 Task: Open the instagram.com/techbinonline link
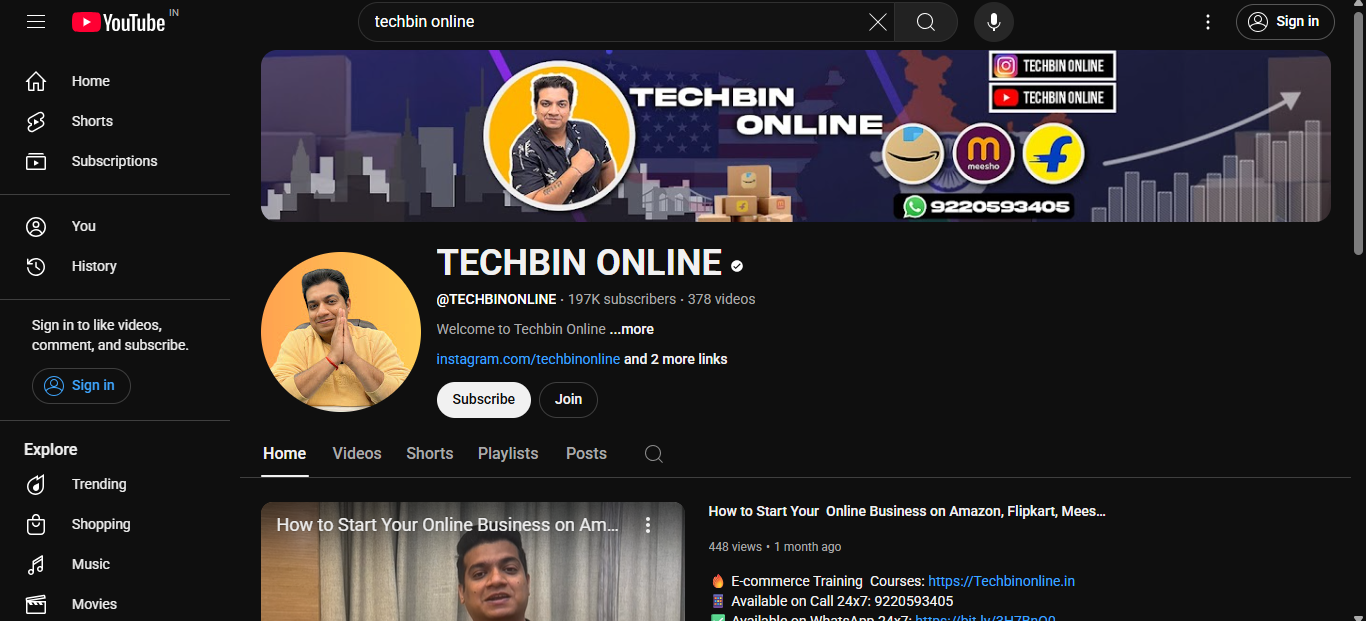(528, 359)
